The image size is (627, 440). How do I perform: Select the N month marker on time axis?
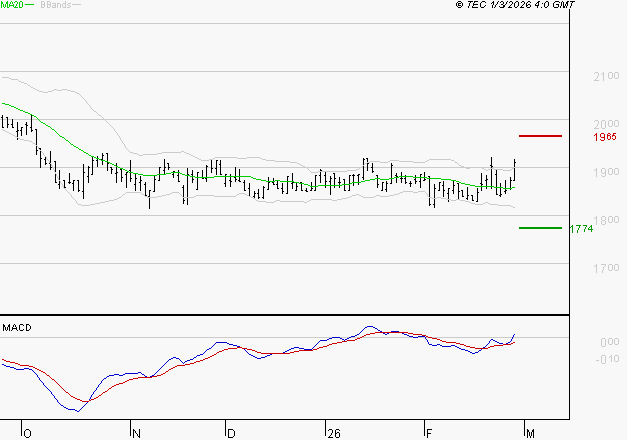click(134, 433)
